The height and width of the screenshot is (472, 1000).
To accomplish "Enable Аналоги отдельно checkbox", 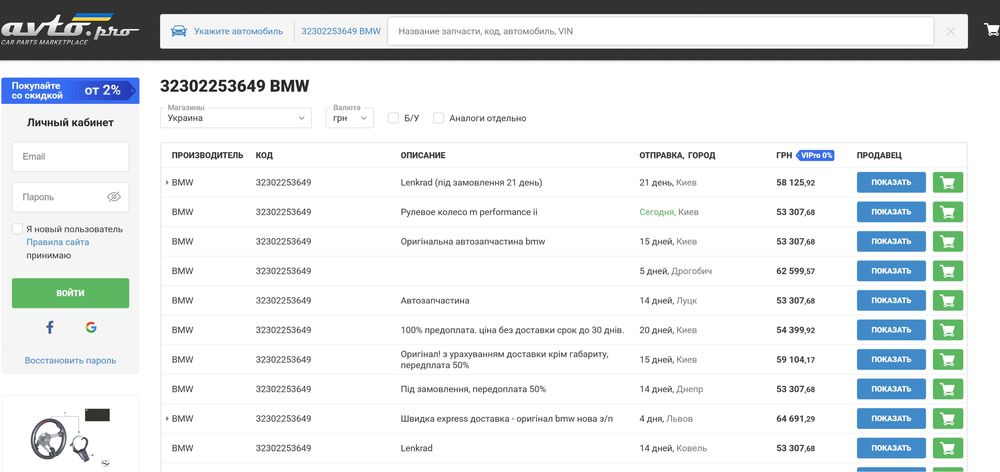I will click(438, 118).
